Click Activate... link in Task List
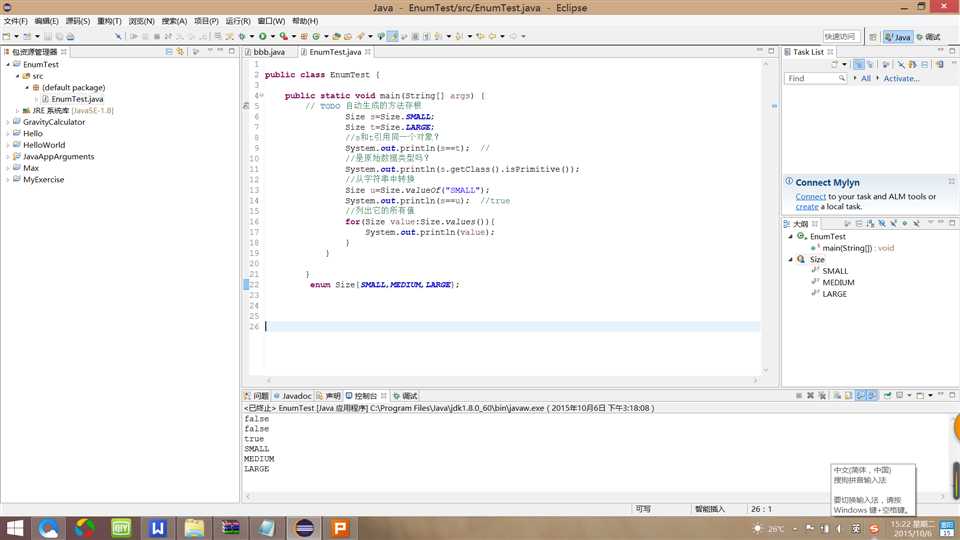Screen dimensions: 960x540 click(901, 78)
